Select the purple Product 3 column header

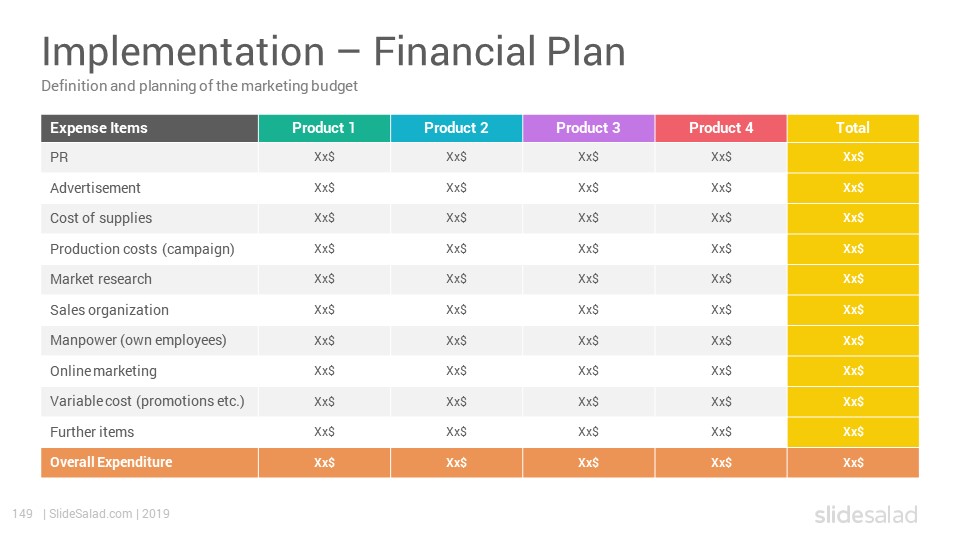click(589, 128)
